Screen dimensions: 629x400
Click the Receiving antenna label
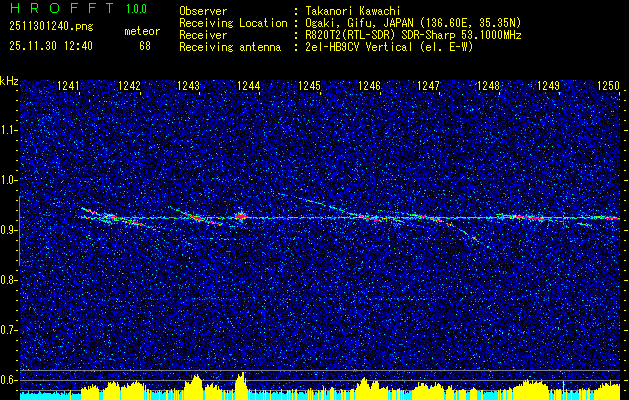230,47
